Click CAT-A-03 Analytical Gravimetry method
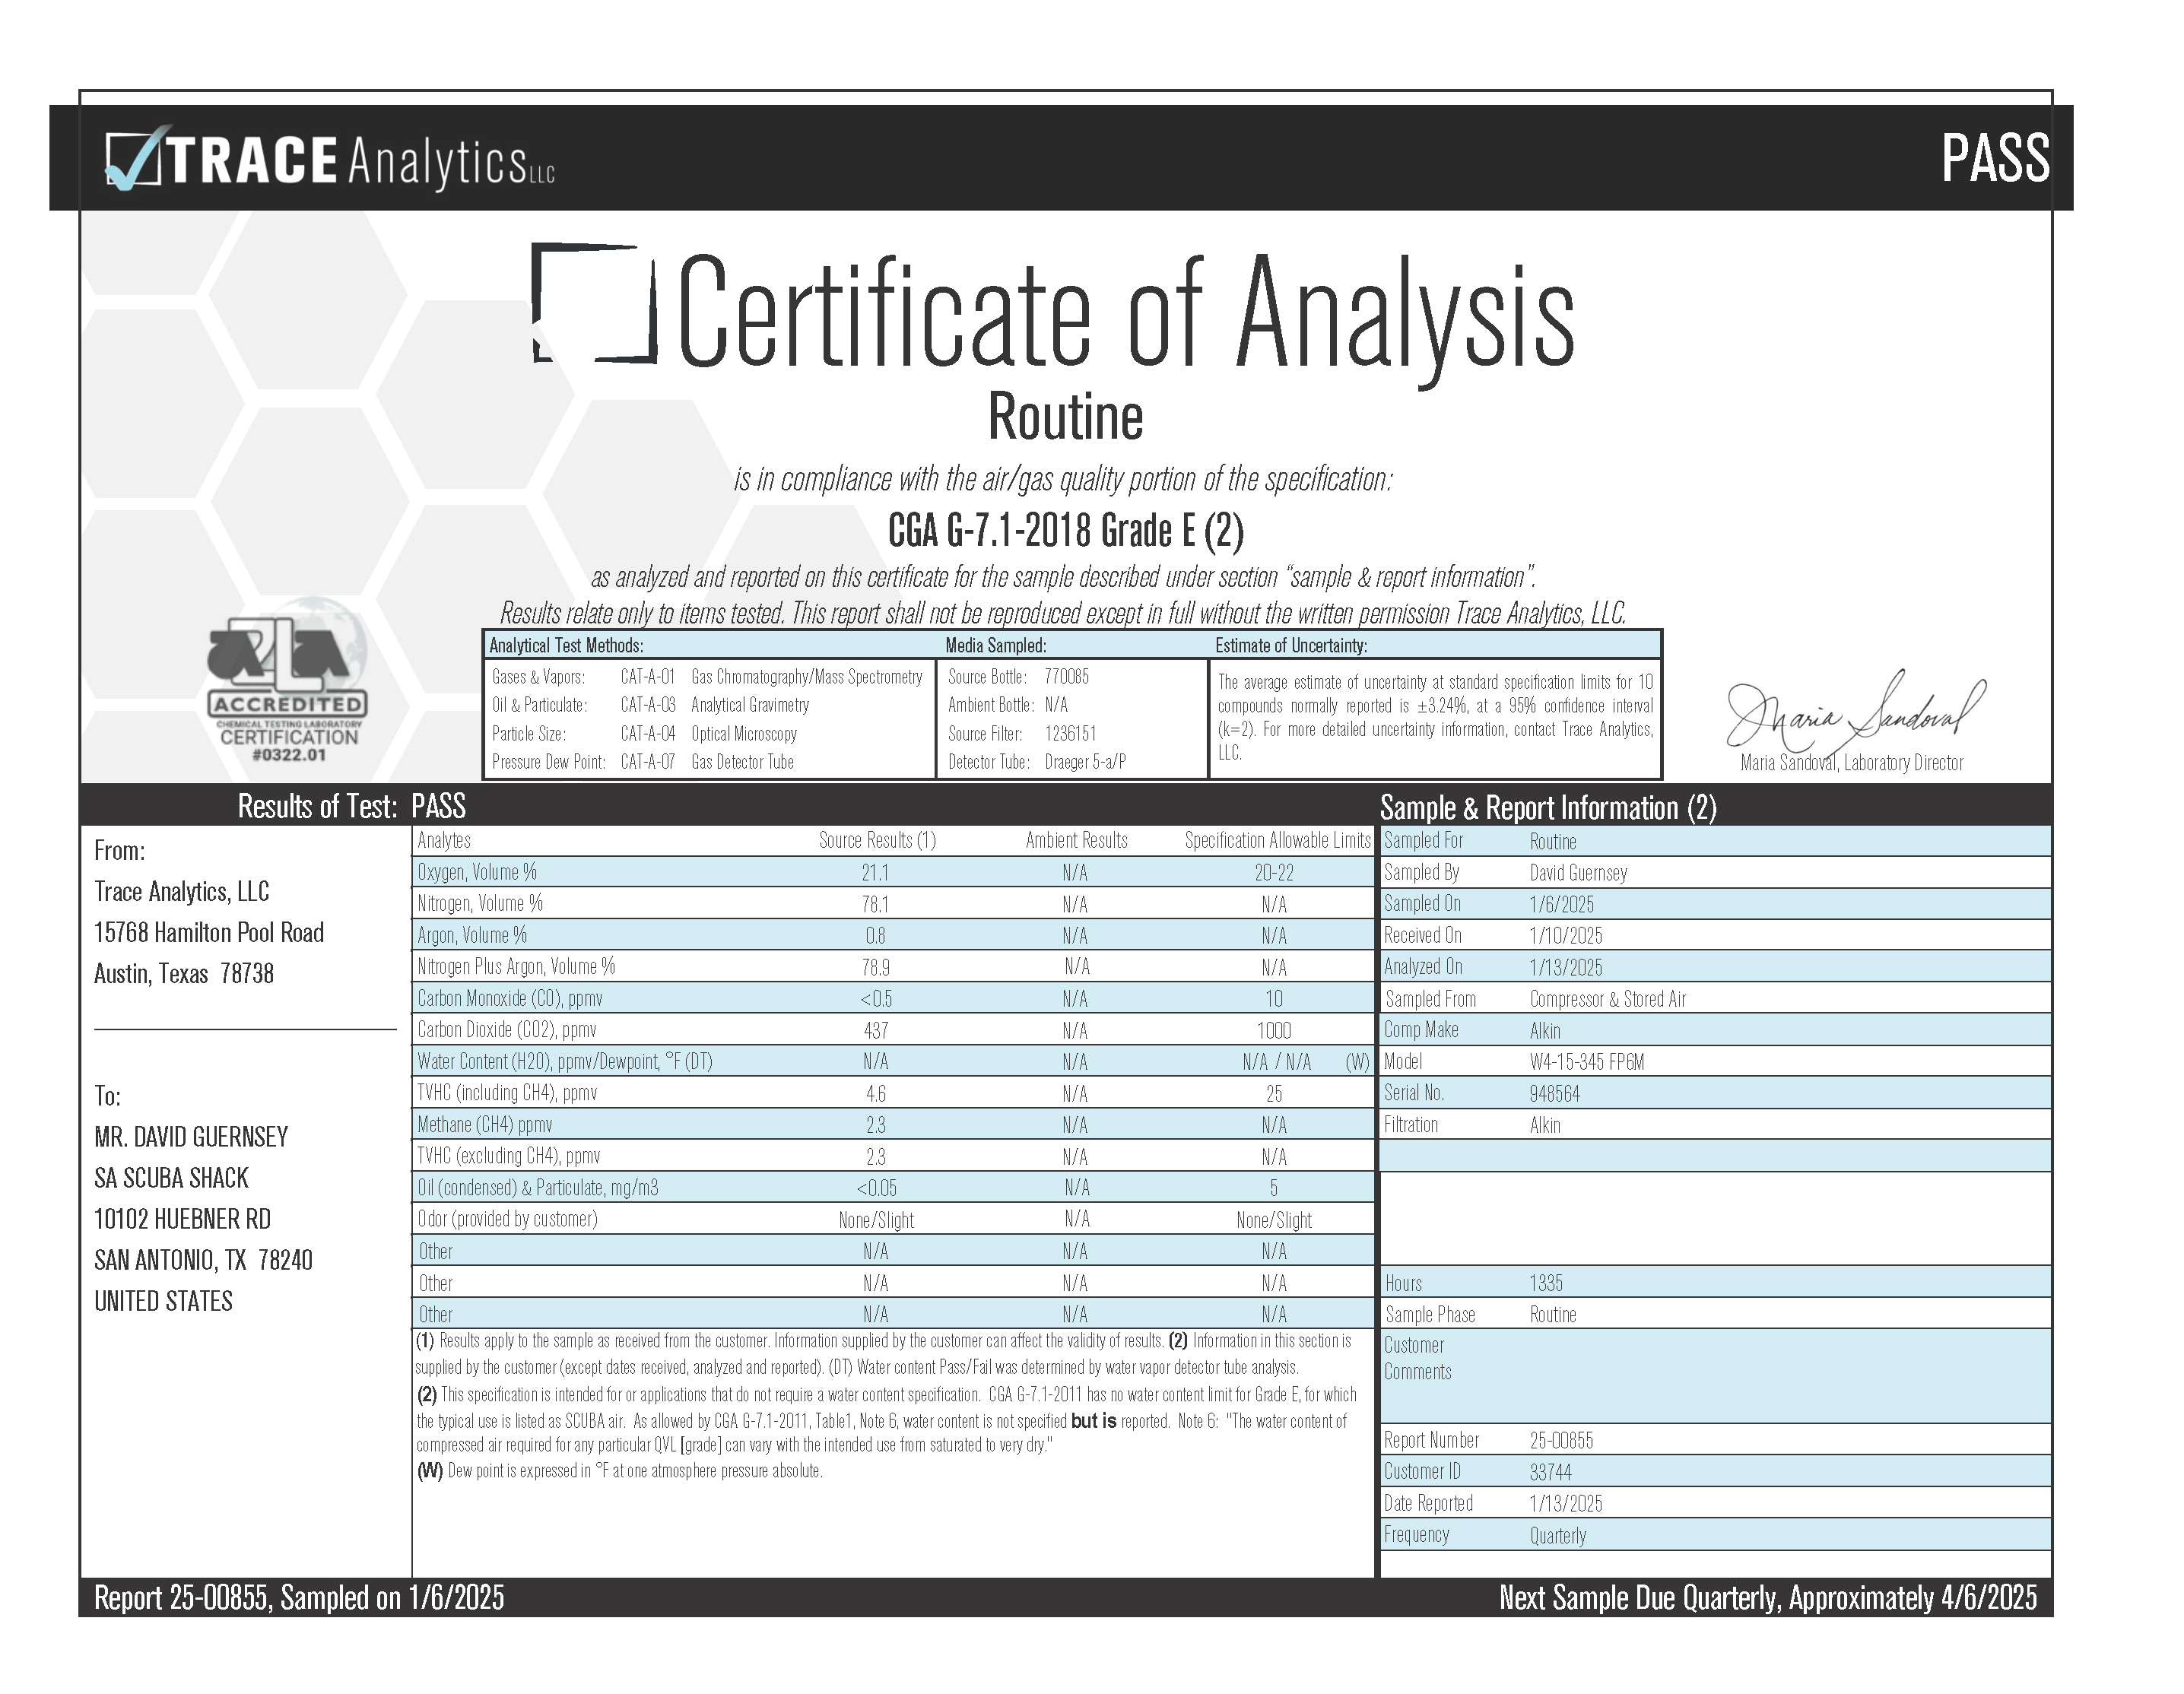 click(x=714, y=705)
